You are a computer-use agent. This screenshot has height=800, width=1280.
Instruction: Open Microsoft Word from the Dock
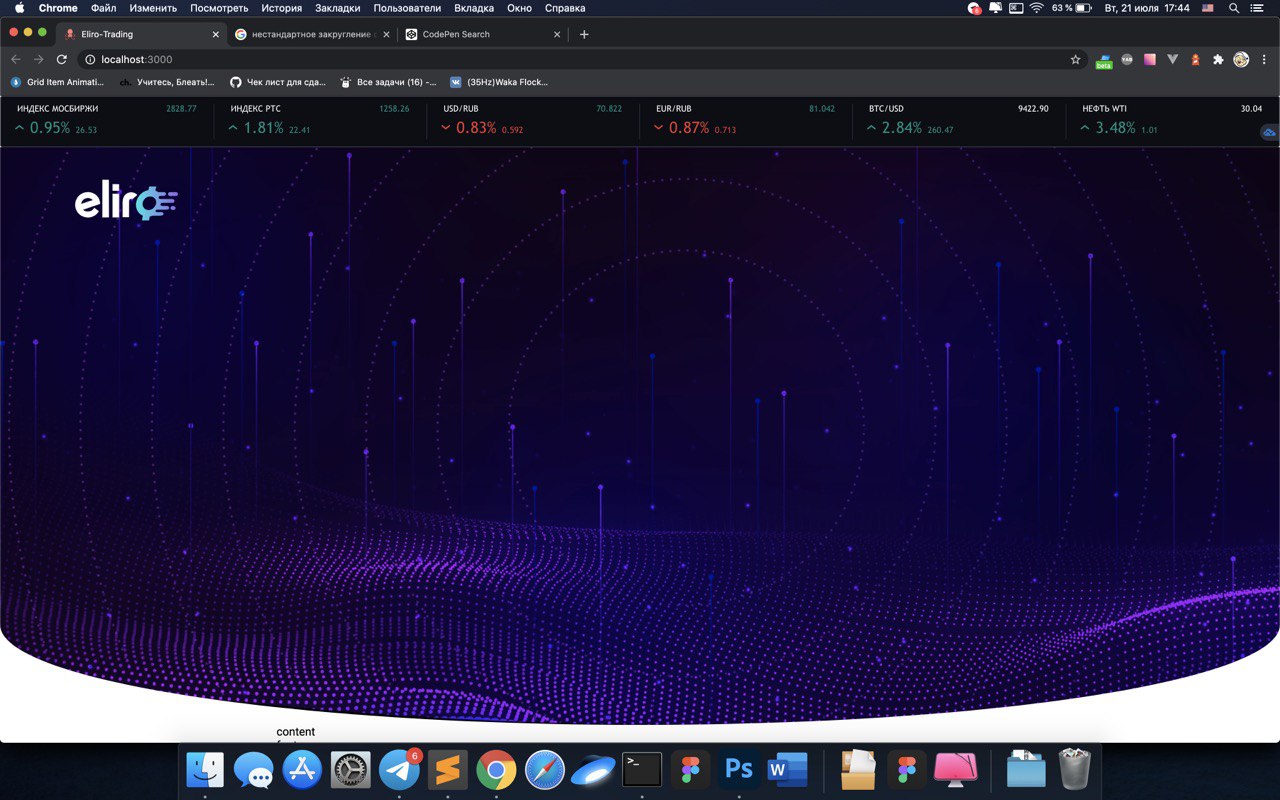point(787,770)
